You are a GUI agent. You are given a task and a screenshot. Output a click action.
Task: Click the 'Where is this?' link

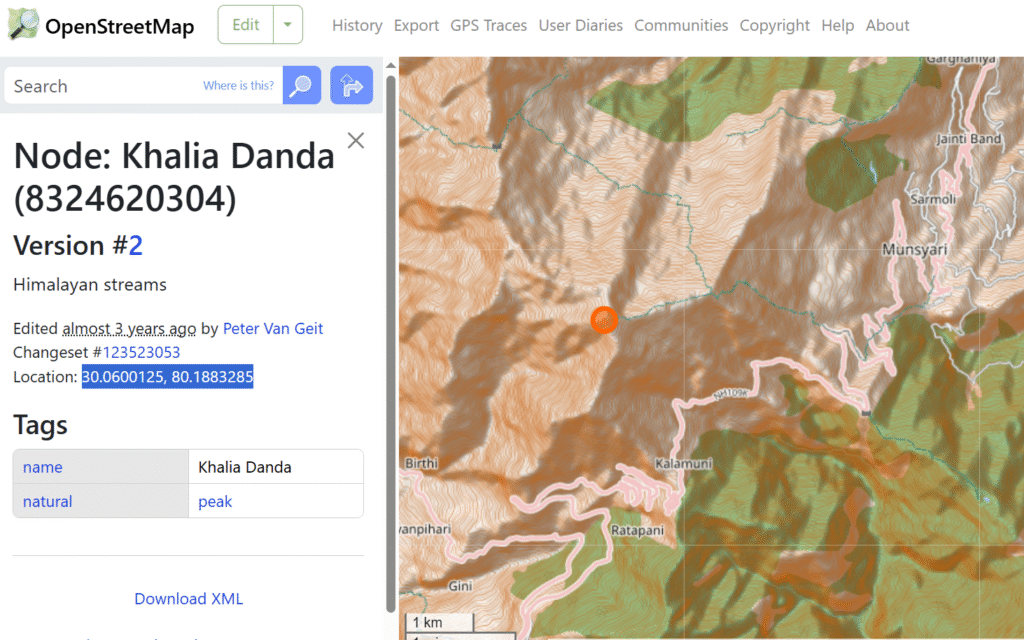tap(238, 86)
